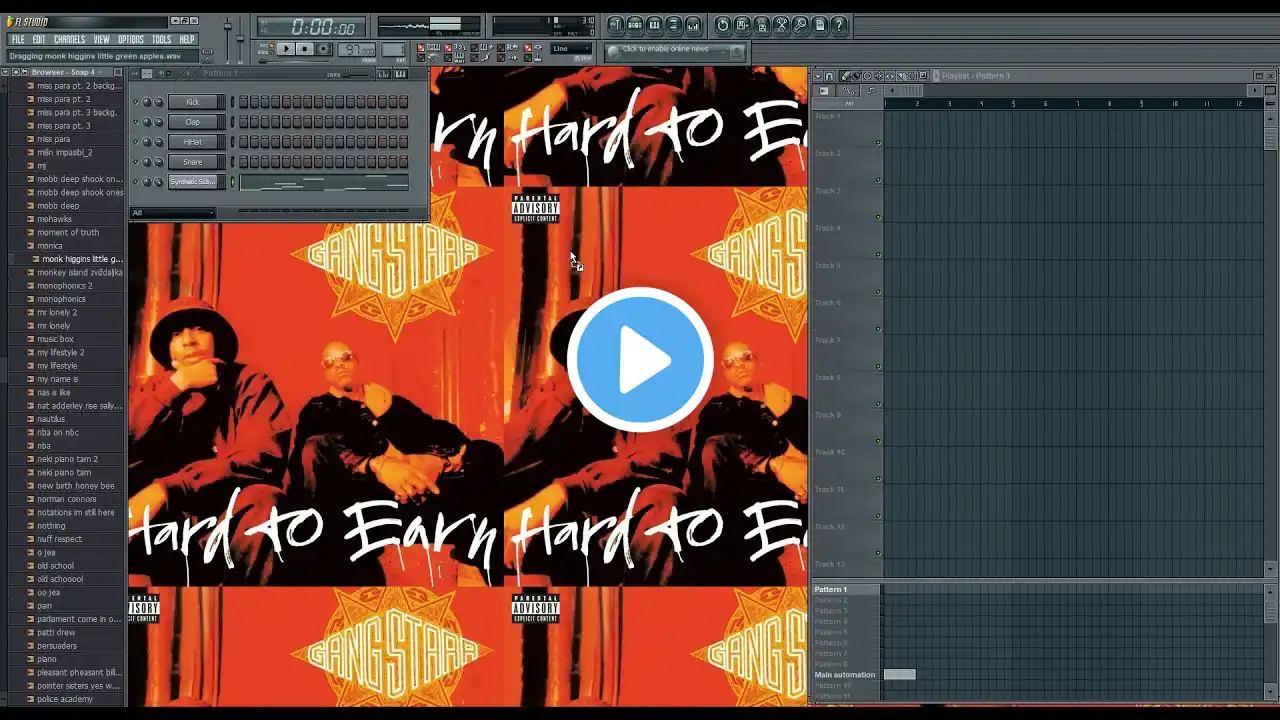1280x720 pixels.
Task: Open the FILE menu
Action: coord(18,40)
